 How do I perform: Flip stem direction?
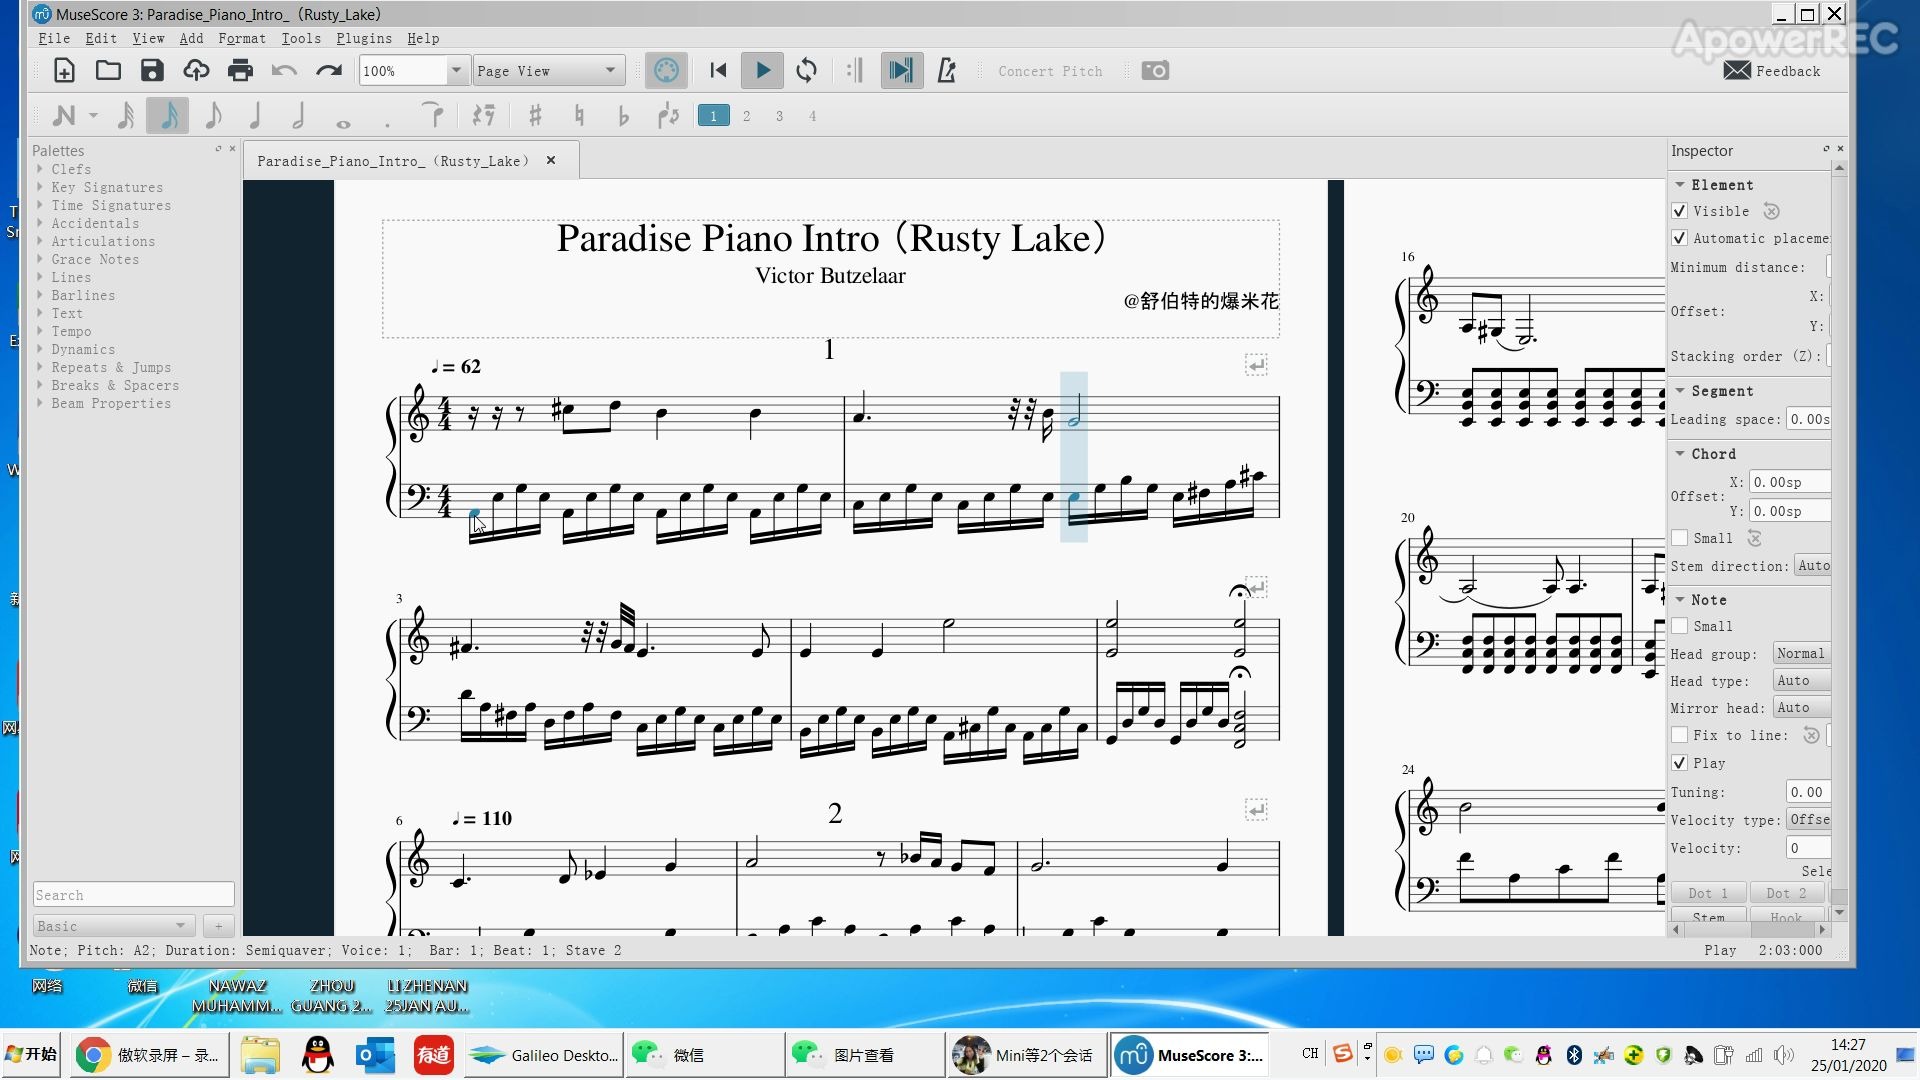pyautogui.click(x=668, y=116)
